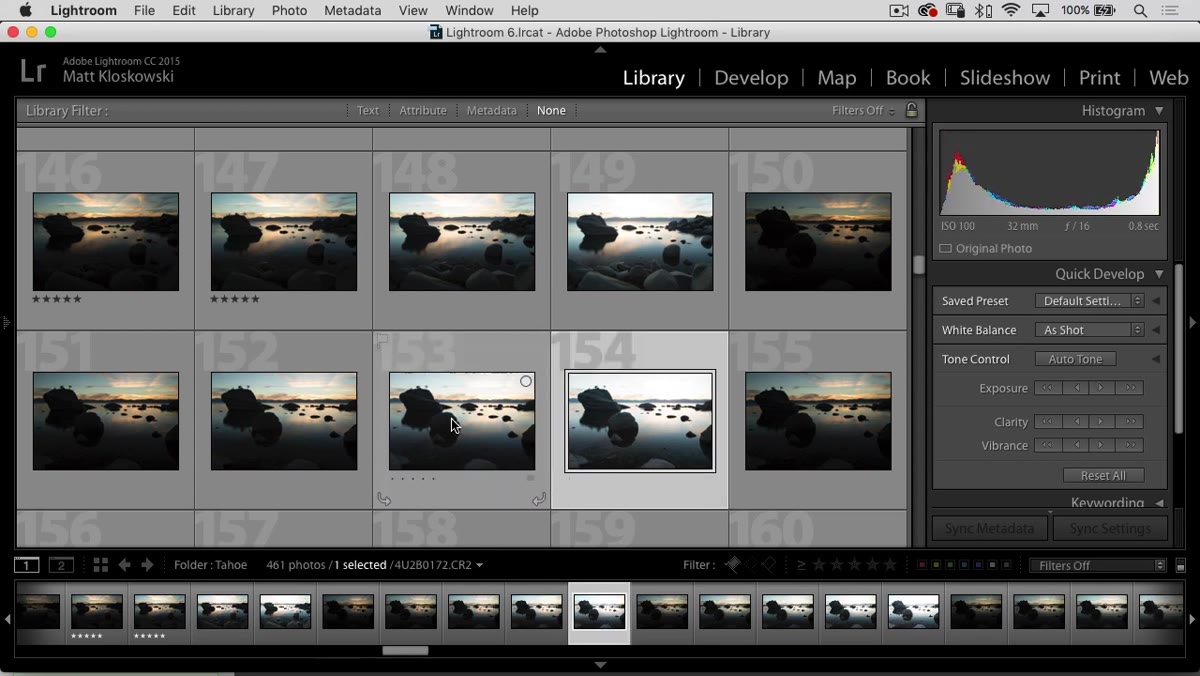Enable the Original Photo checkbox
Image resolution: width=1200 pixels, height=676 pixels.
(x=946, y=248)
